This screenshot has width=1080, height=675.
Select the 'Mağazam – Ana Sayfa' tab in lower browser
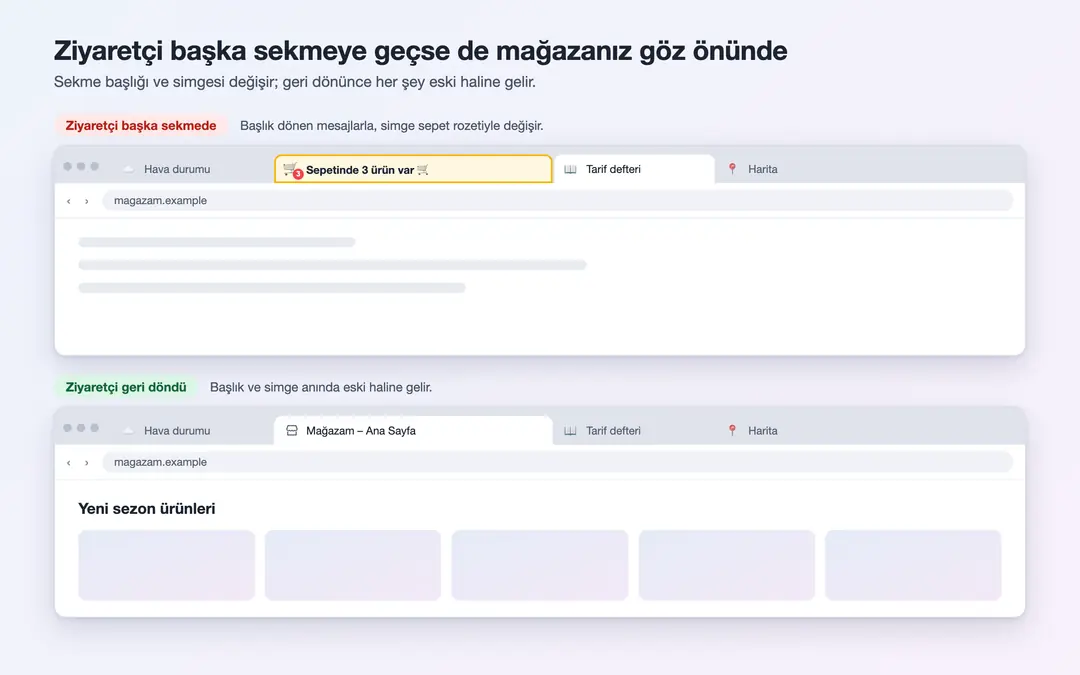413,430
